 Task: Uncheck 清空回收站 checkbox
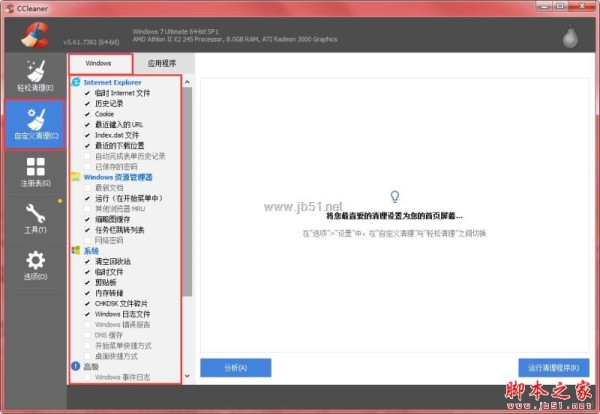(88, 261)
